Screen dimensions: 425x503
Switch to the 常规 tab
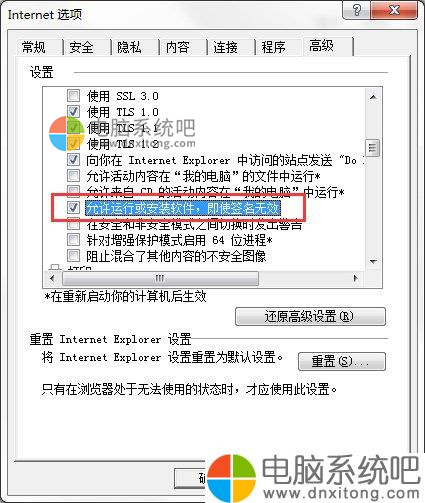coord(34,47)
